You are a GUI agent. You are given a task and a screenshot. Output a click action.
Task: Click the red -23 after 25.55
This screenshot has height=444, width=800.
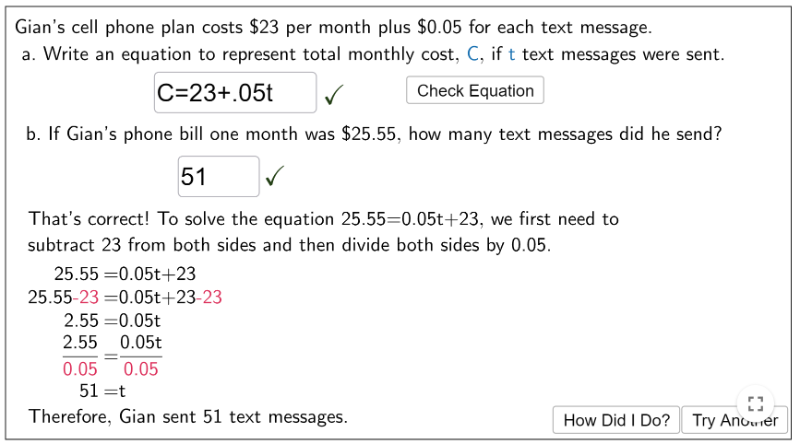(x=86, y=297)
